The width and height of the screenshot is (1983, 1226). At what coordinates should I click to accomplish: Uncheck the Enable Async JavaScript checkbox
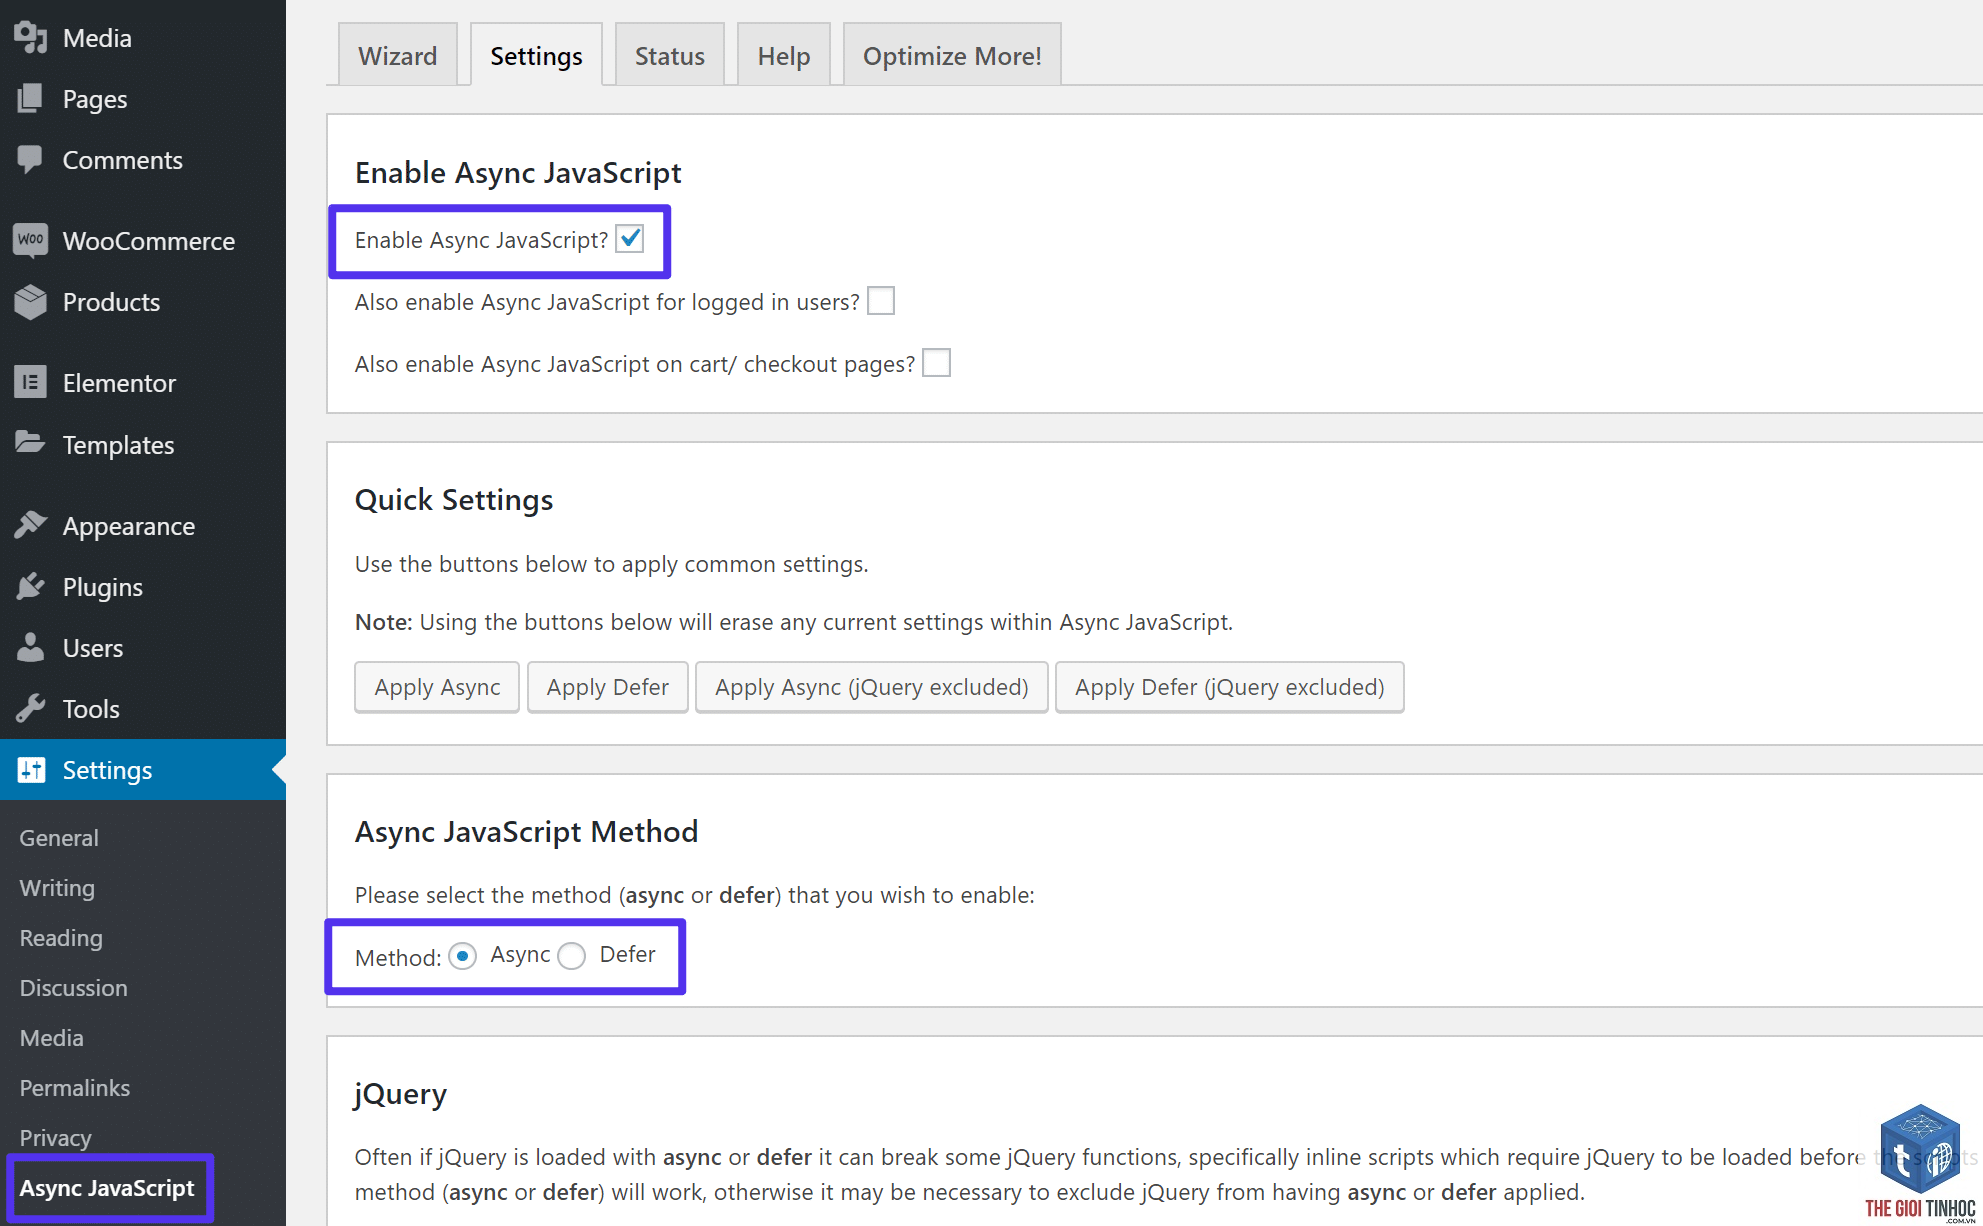[x=630, y=239]
